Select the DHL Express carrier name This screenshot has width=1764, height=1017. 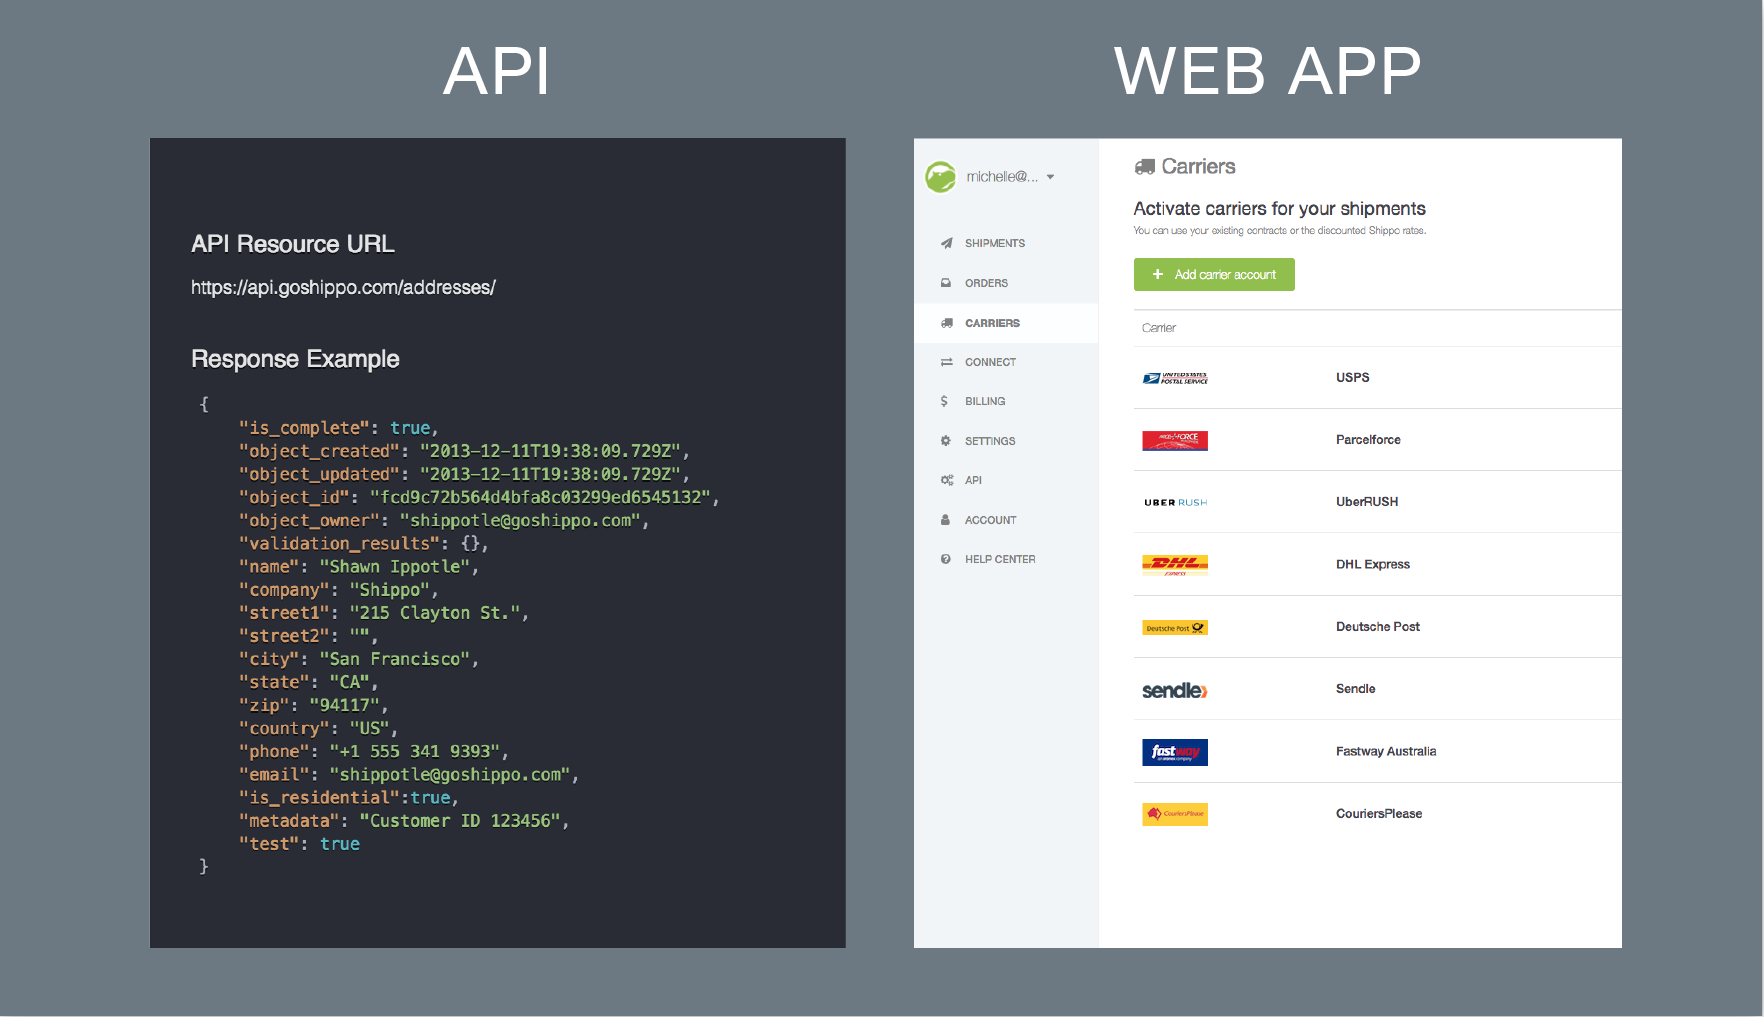(x=1373, y=564)
